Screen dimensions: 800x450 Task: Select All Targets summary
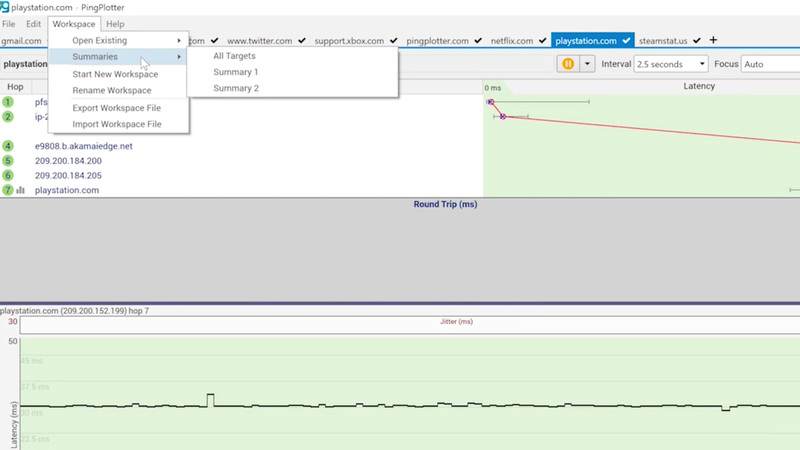[234, 56]
